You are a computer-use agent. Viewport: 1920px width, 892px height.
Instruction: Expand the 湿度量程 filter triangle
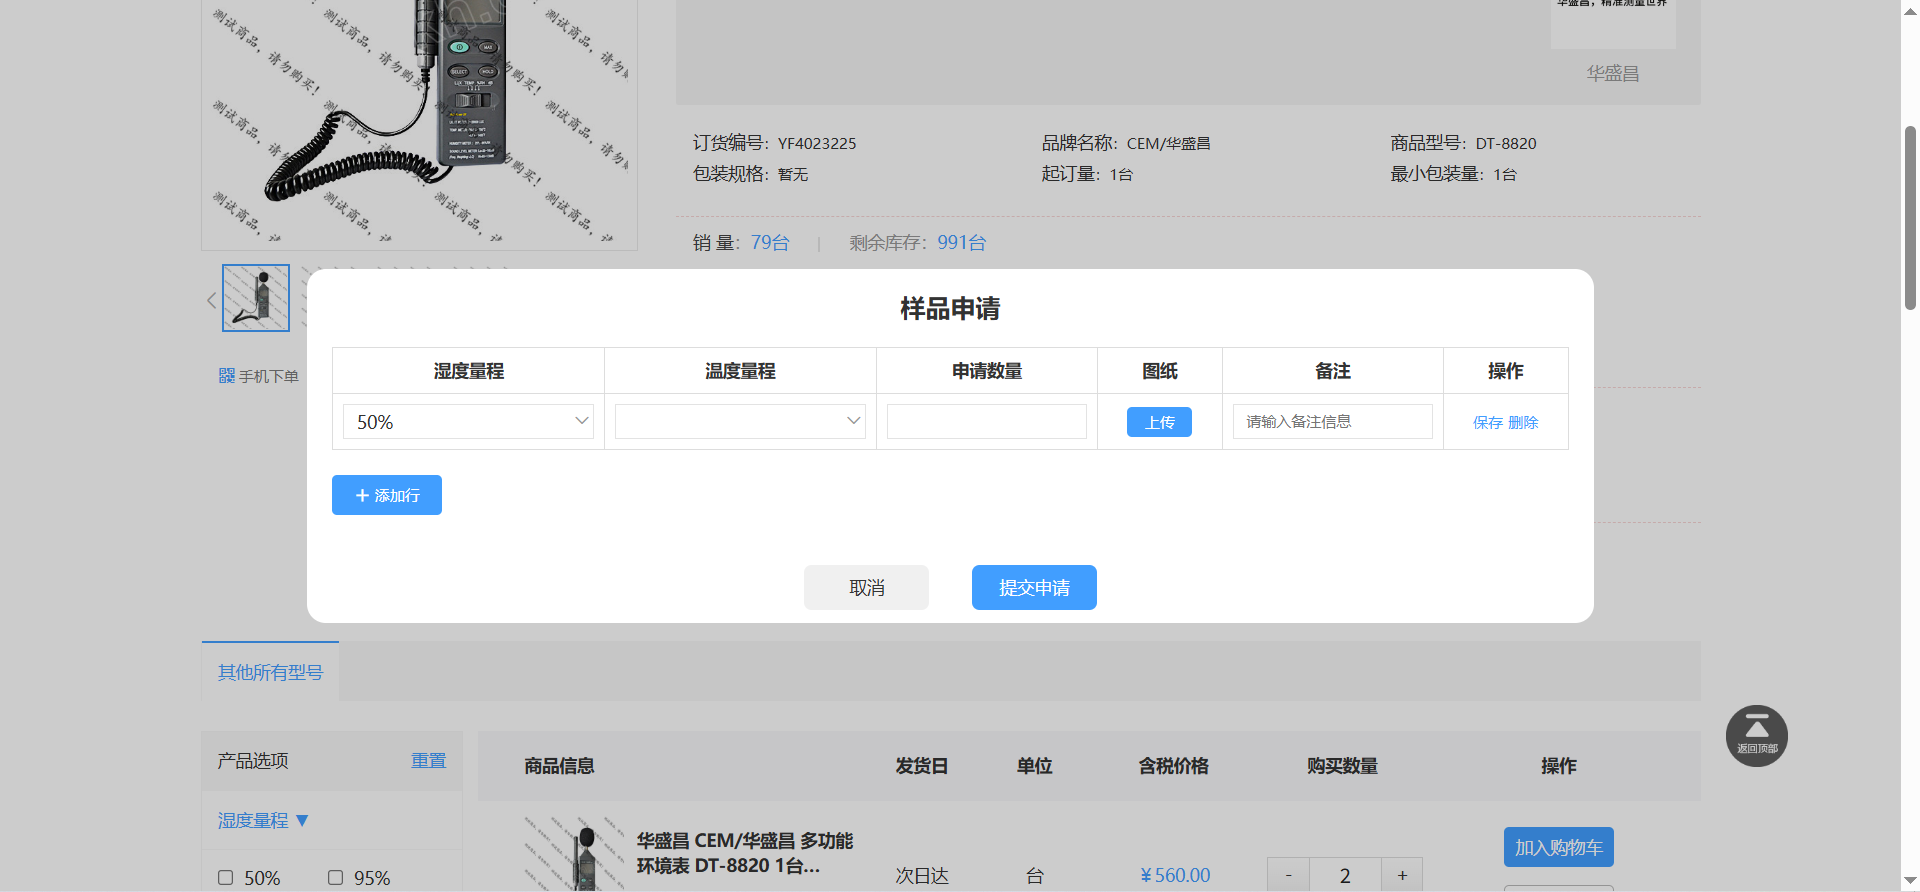coord(302,821)
